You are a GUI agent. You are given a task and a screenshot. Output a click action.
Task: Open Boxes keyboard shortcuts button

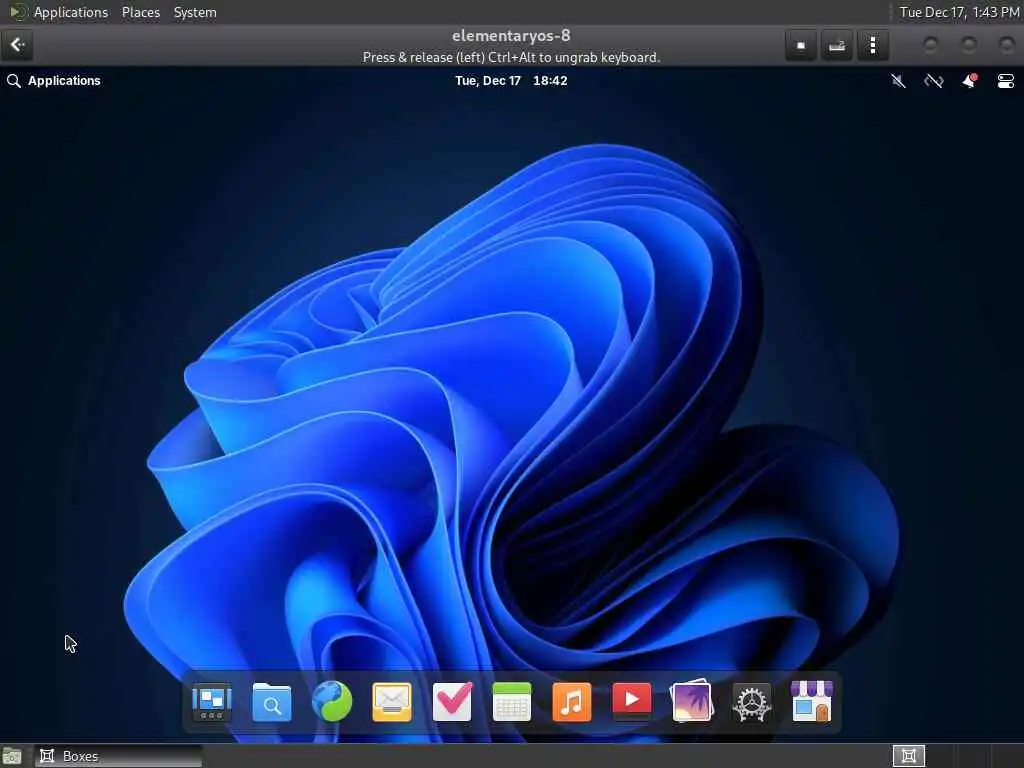click(x=837, y=45)
